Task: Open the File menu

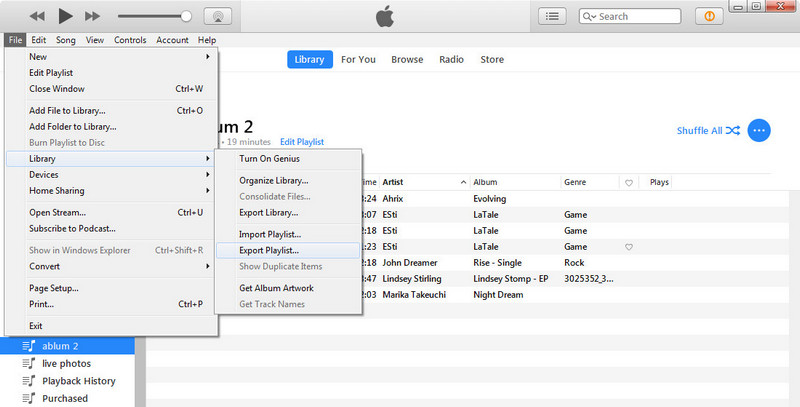Action: (x=15, y=40)
